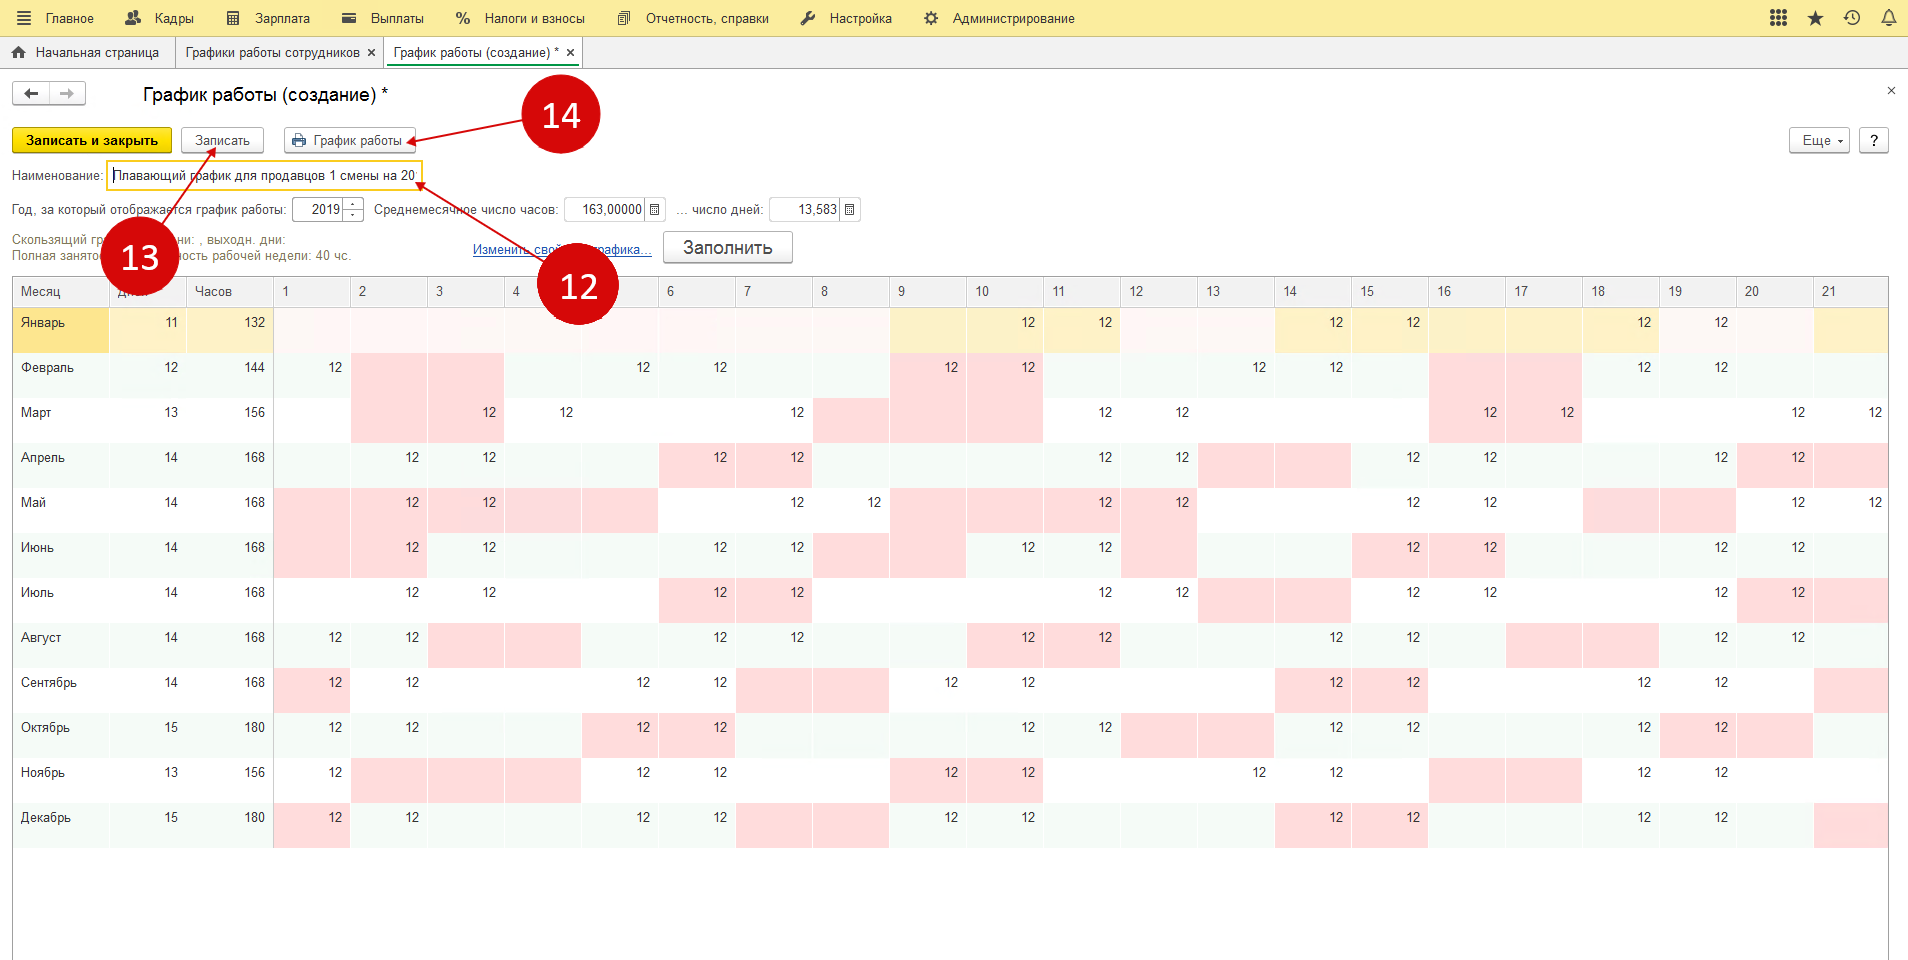1908x960 pixels.
Task: Focus the Наименование input field
Action: coord(264,175)
